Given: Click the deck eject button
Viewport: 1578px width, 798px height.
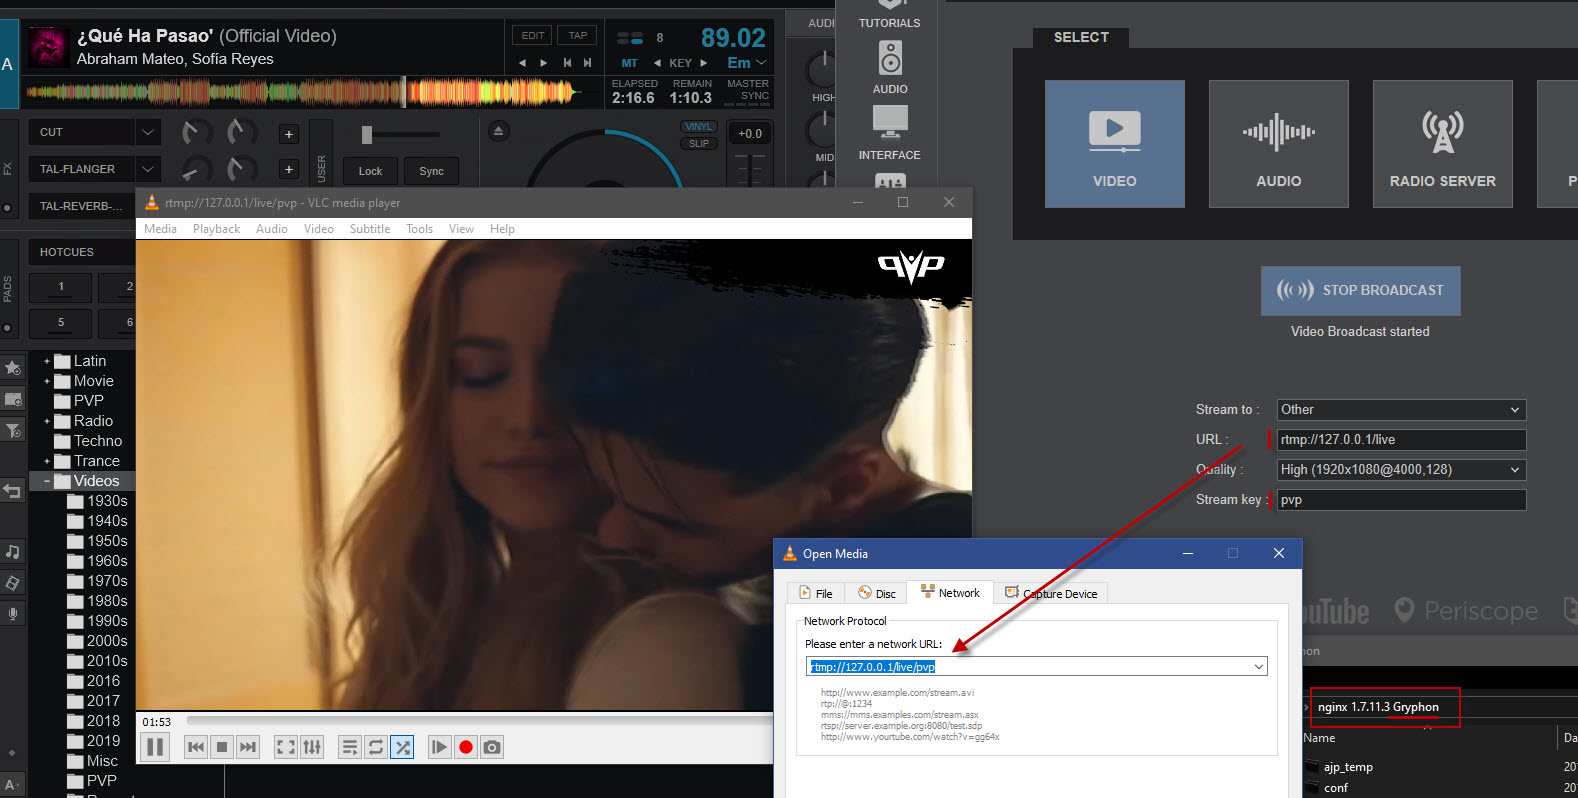Looking at the screenshot, I should [x=498, y=131].
